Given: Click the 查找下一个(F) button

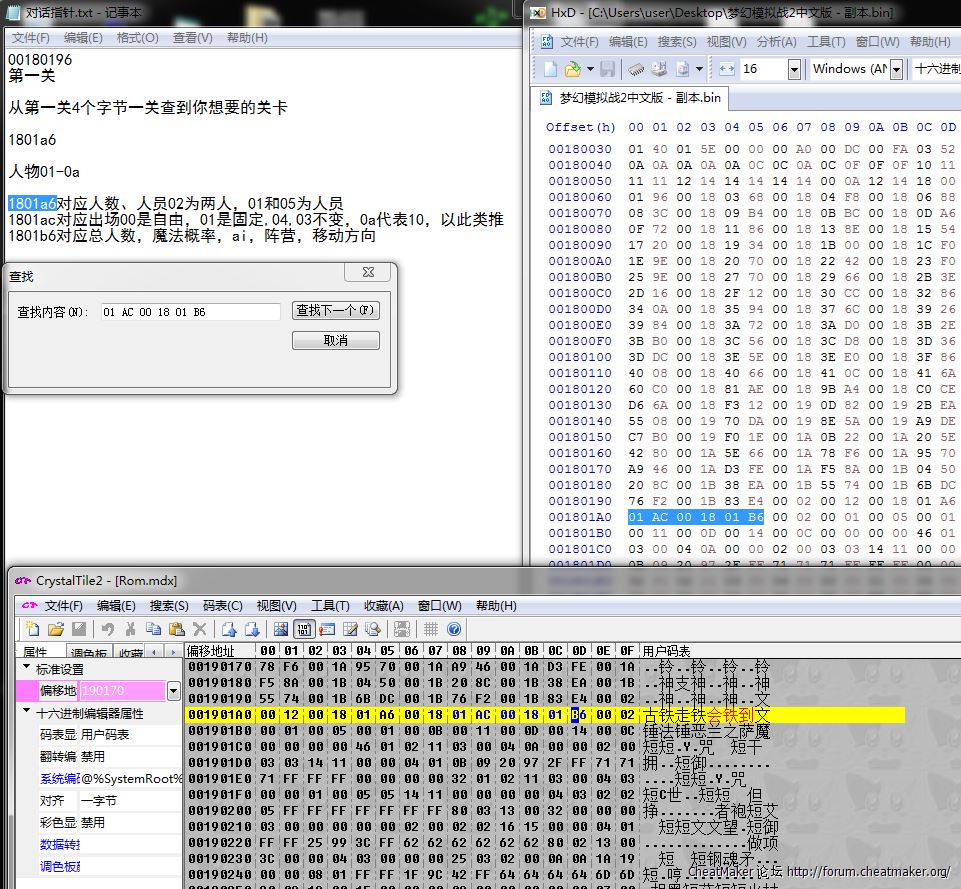Looking at the screenshot, I should point(335,311).
